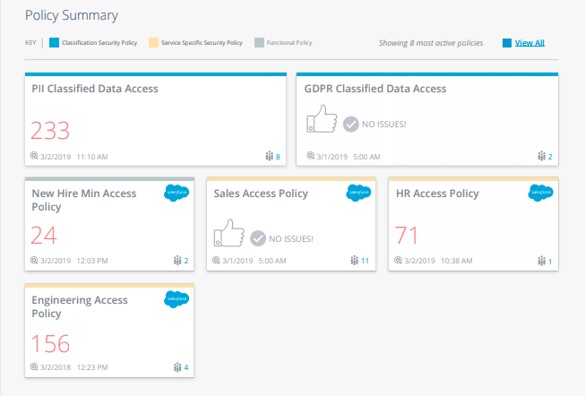The height and width of the screenshot is (396, 585).
Task: Click the thumbs-up icon on Sales Access Policy
Action: (229, 233)
